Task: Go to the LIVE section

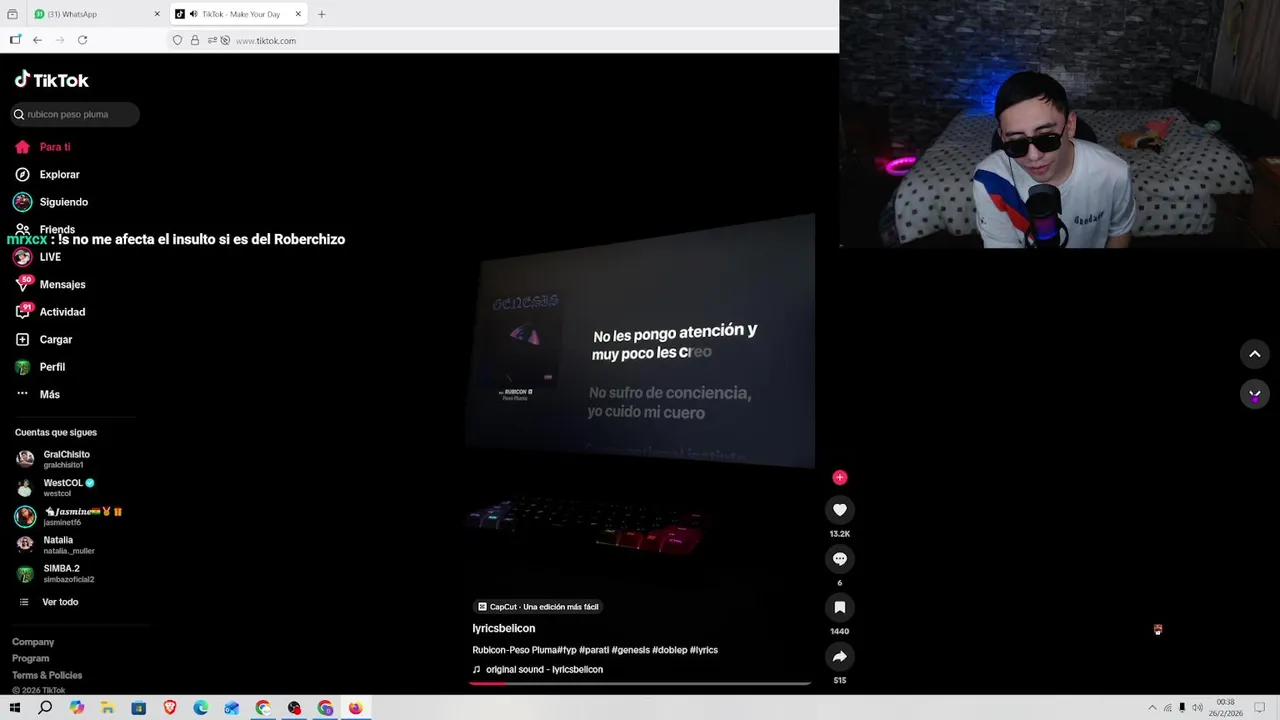Action: pyautogui.click(x=38, y=257)
